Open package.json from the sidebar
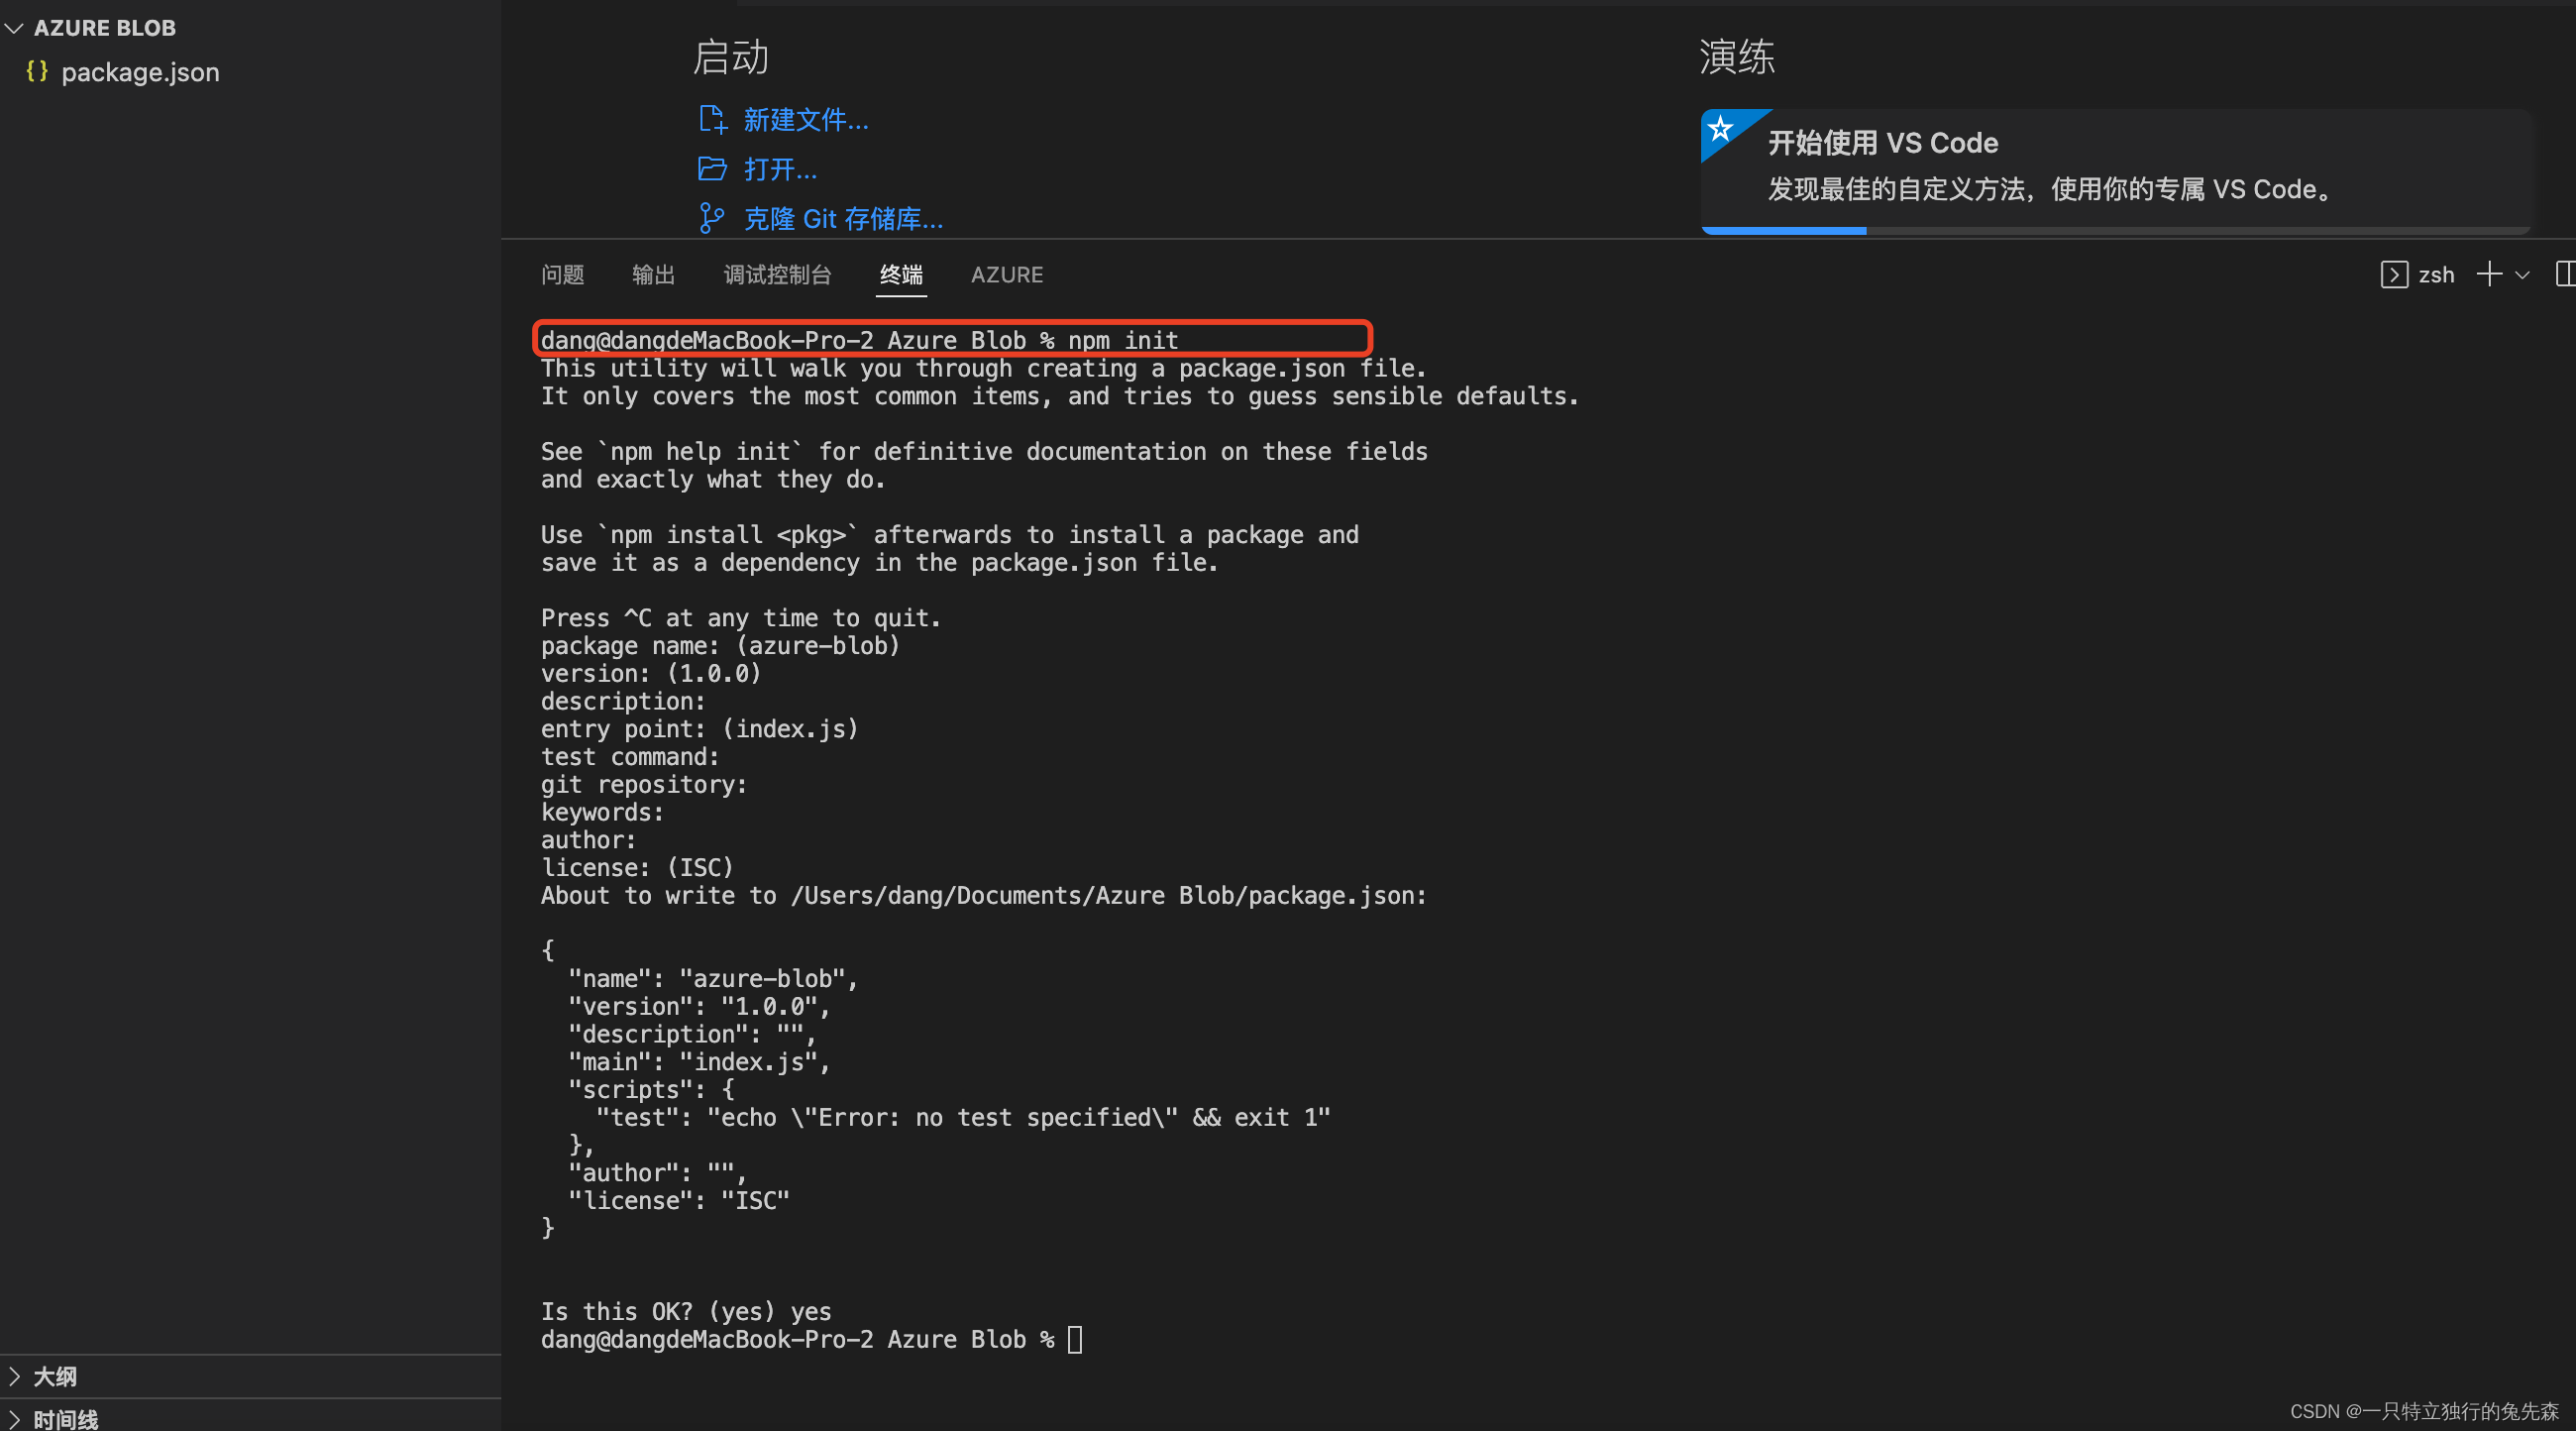 [140, 71]
